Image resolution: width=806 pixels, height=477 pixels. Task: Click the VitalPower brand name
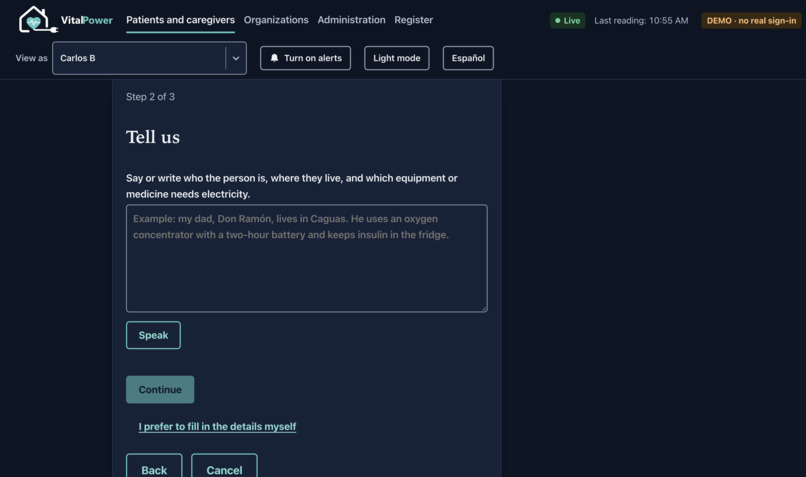tap(86, 20)
